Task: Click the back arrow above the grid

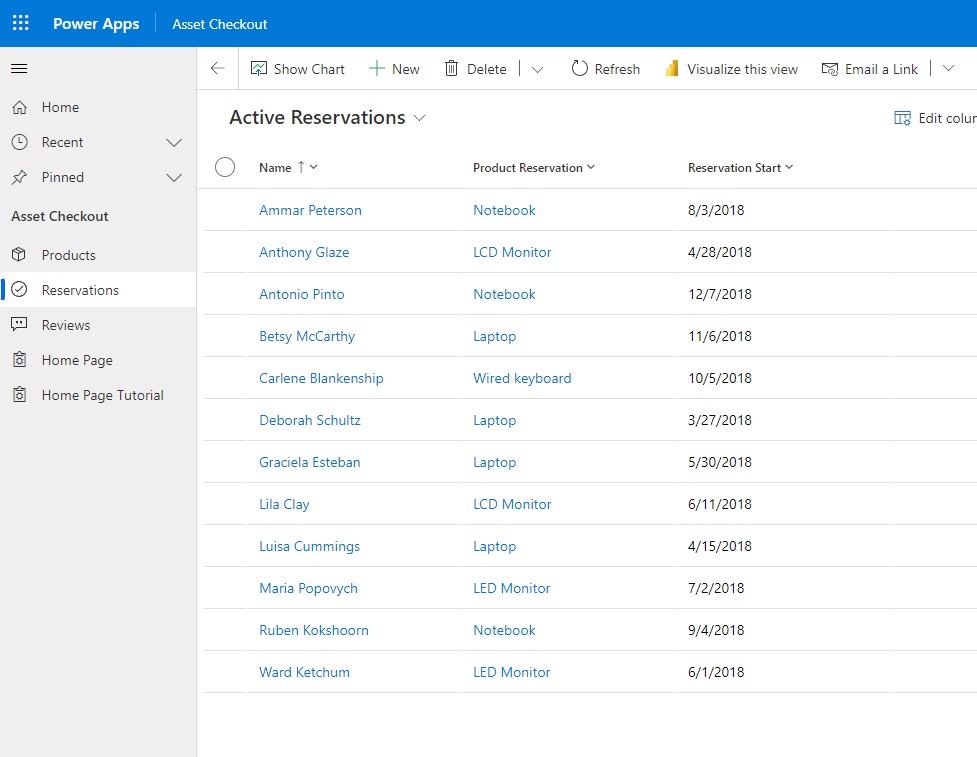Action: click(x=217, y=68)
